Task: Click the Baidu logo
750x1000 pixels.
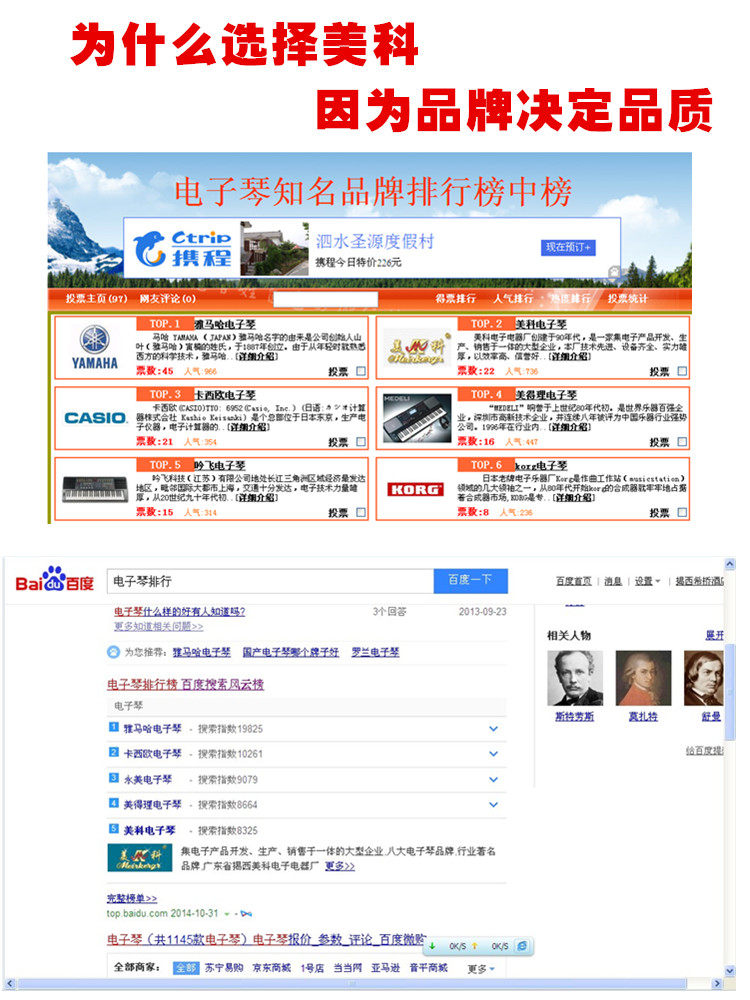Action: click(x=55, y=580)
